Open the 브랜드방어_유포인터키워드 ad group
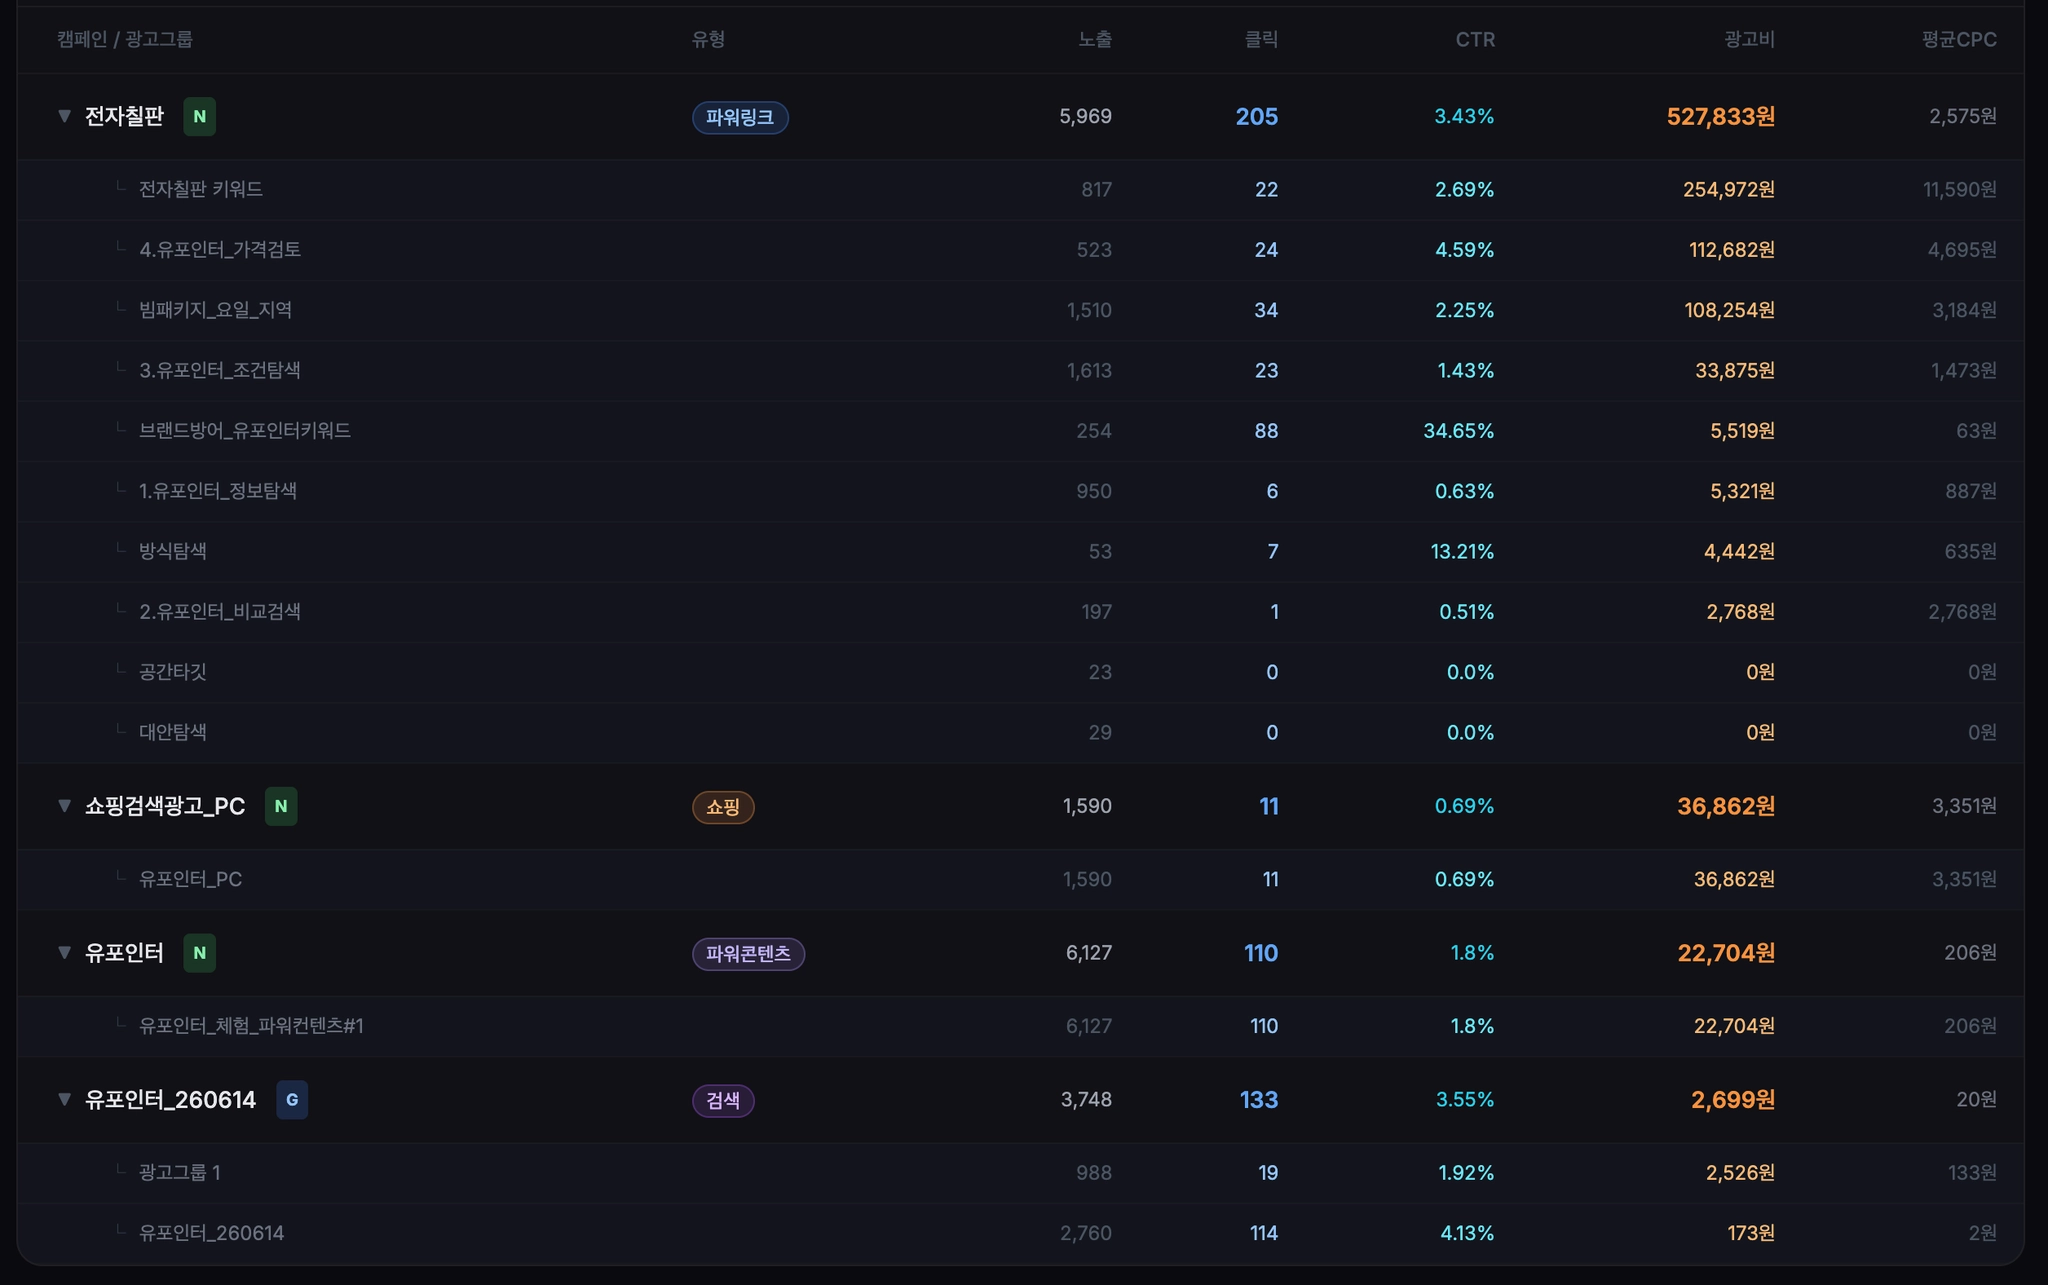 pyautogui.click(x=245, y=431)
